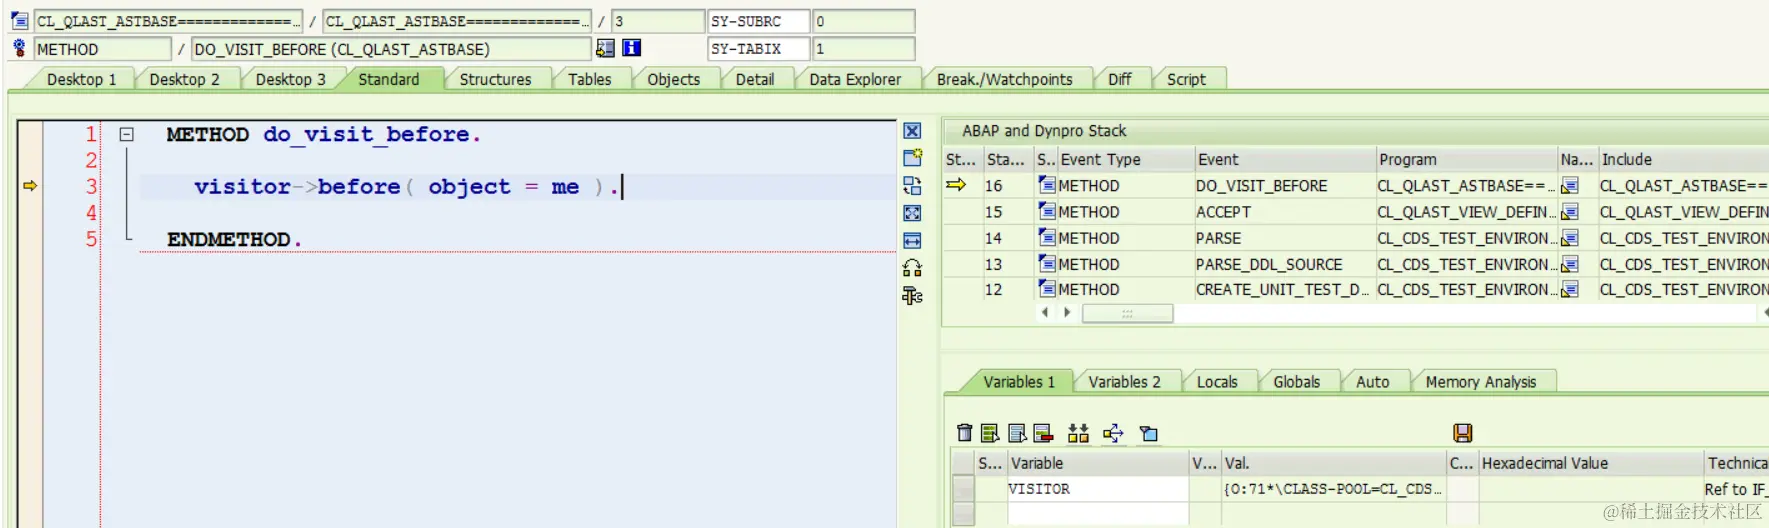
Task: Click the METHOD icon in stack row 14
Action: [x=1047, y=238]
